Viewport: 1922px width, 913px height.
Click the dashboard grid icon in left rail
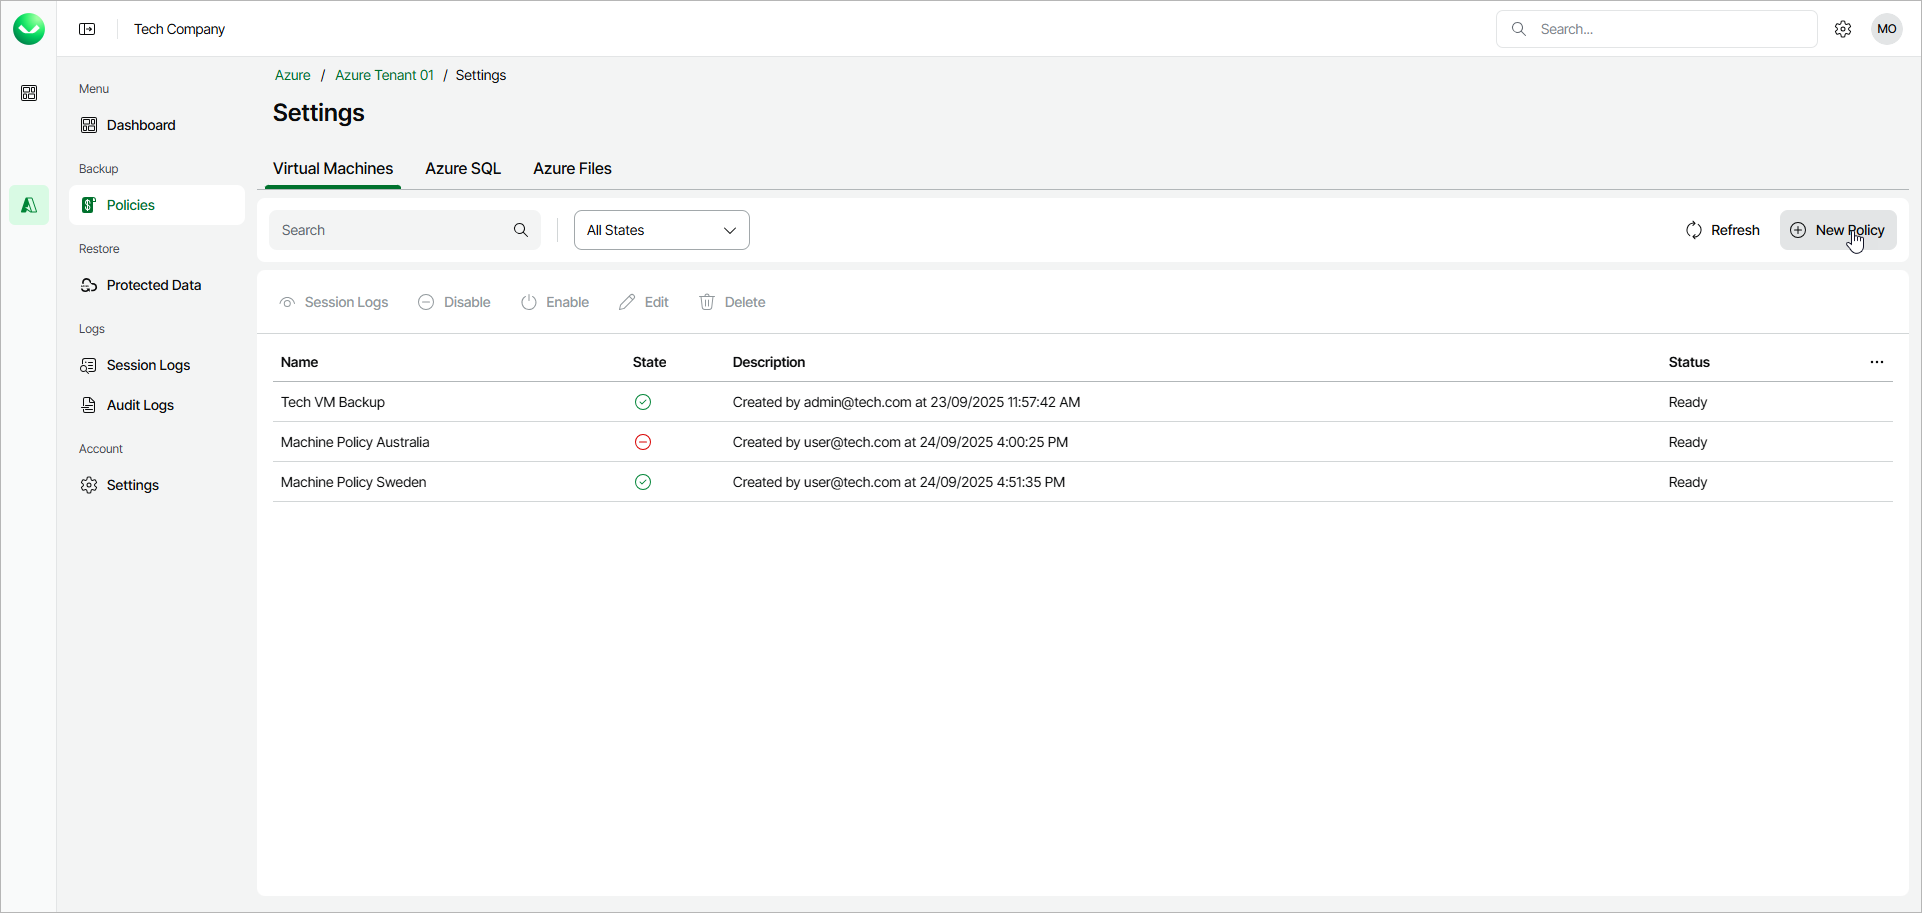point(29,93)
